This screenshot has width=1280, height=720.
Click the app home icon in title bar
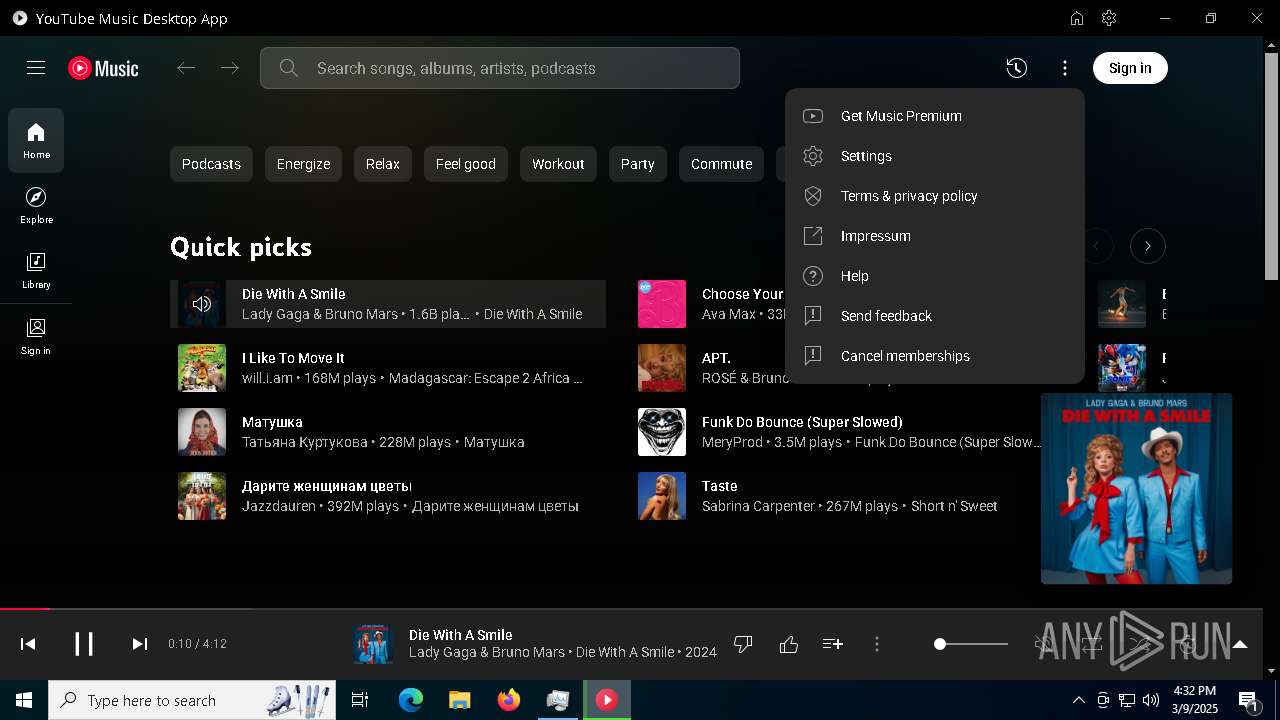(1077, 18)
